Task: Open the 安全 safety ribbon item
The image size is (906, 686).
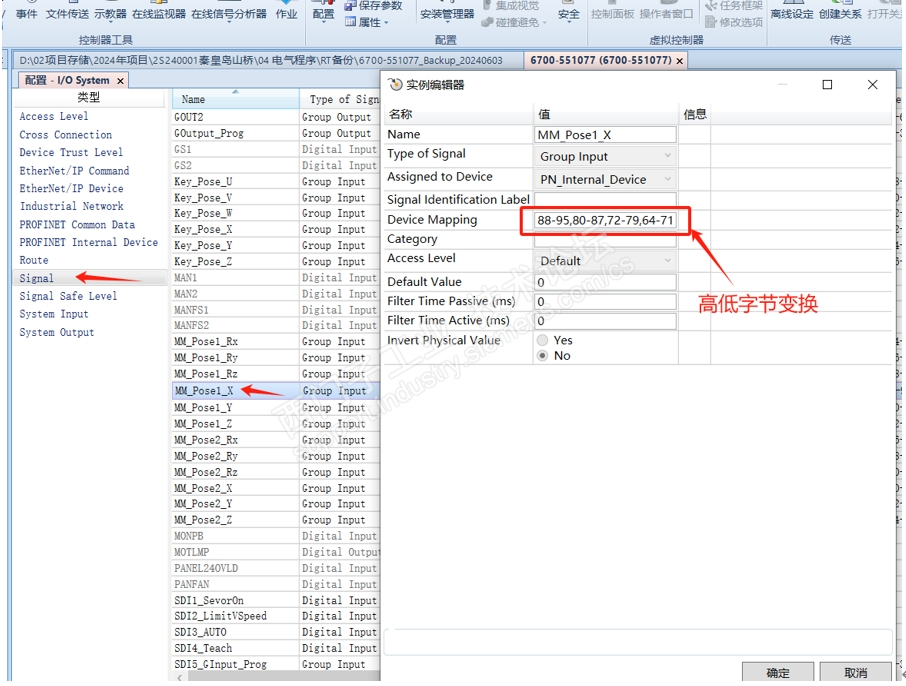Action: pos(569,14)
